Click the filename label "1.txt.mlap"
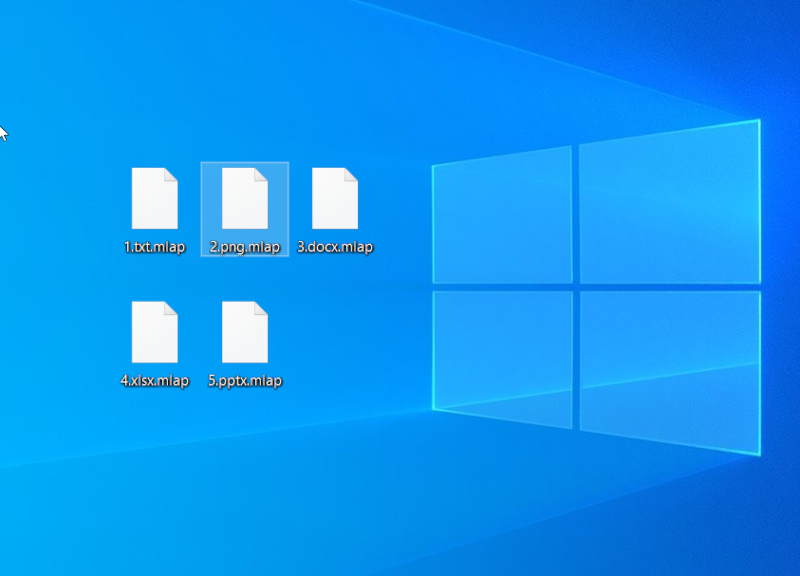Viewport: 800px width, 576px height. coord(155,247)
